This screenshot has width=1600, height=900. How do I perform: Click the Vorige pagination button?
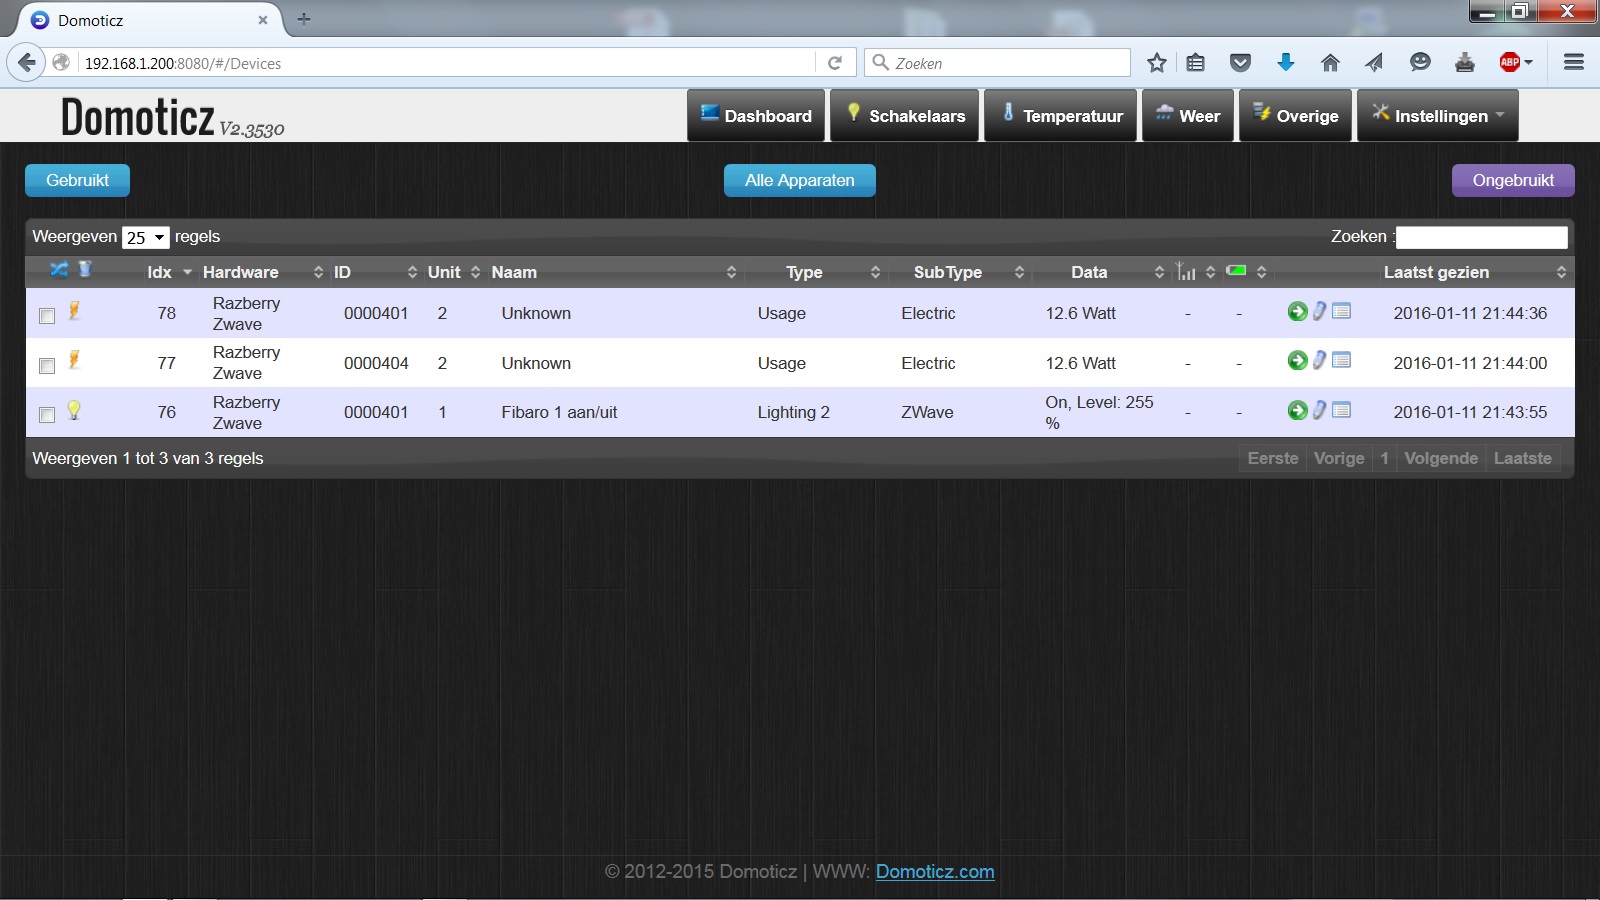[x=1339, y=458]
